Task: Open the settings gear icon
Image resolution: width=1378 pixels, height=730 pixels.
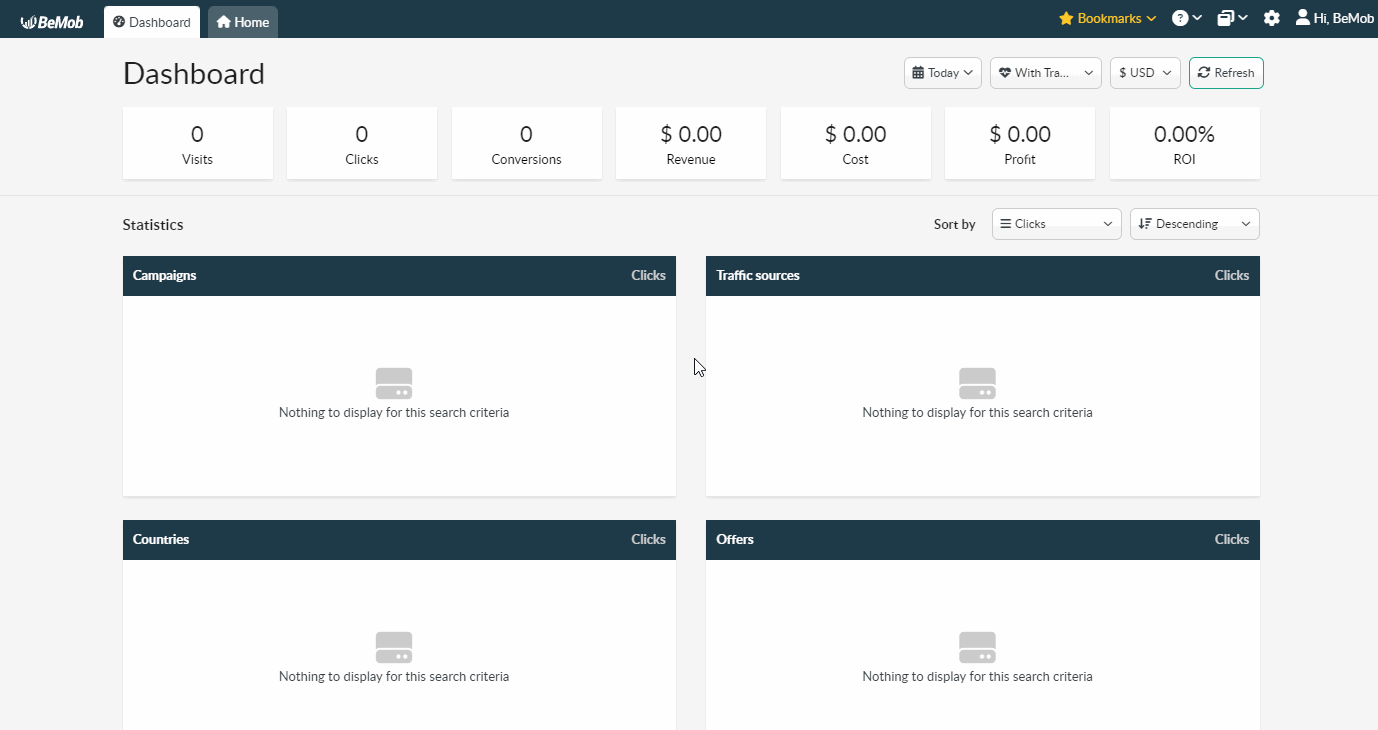Action: click(1271, 18)
